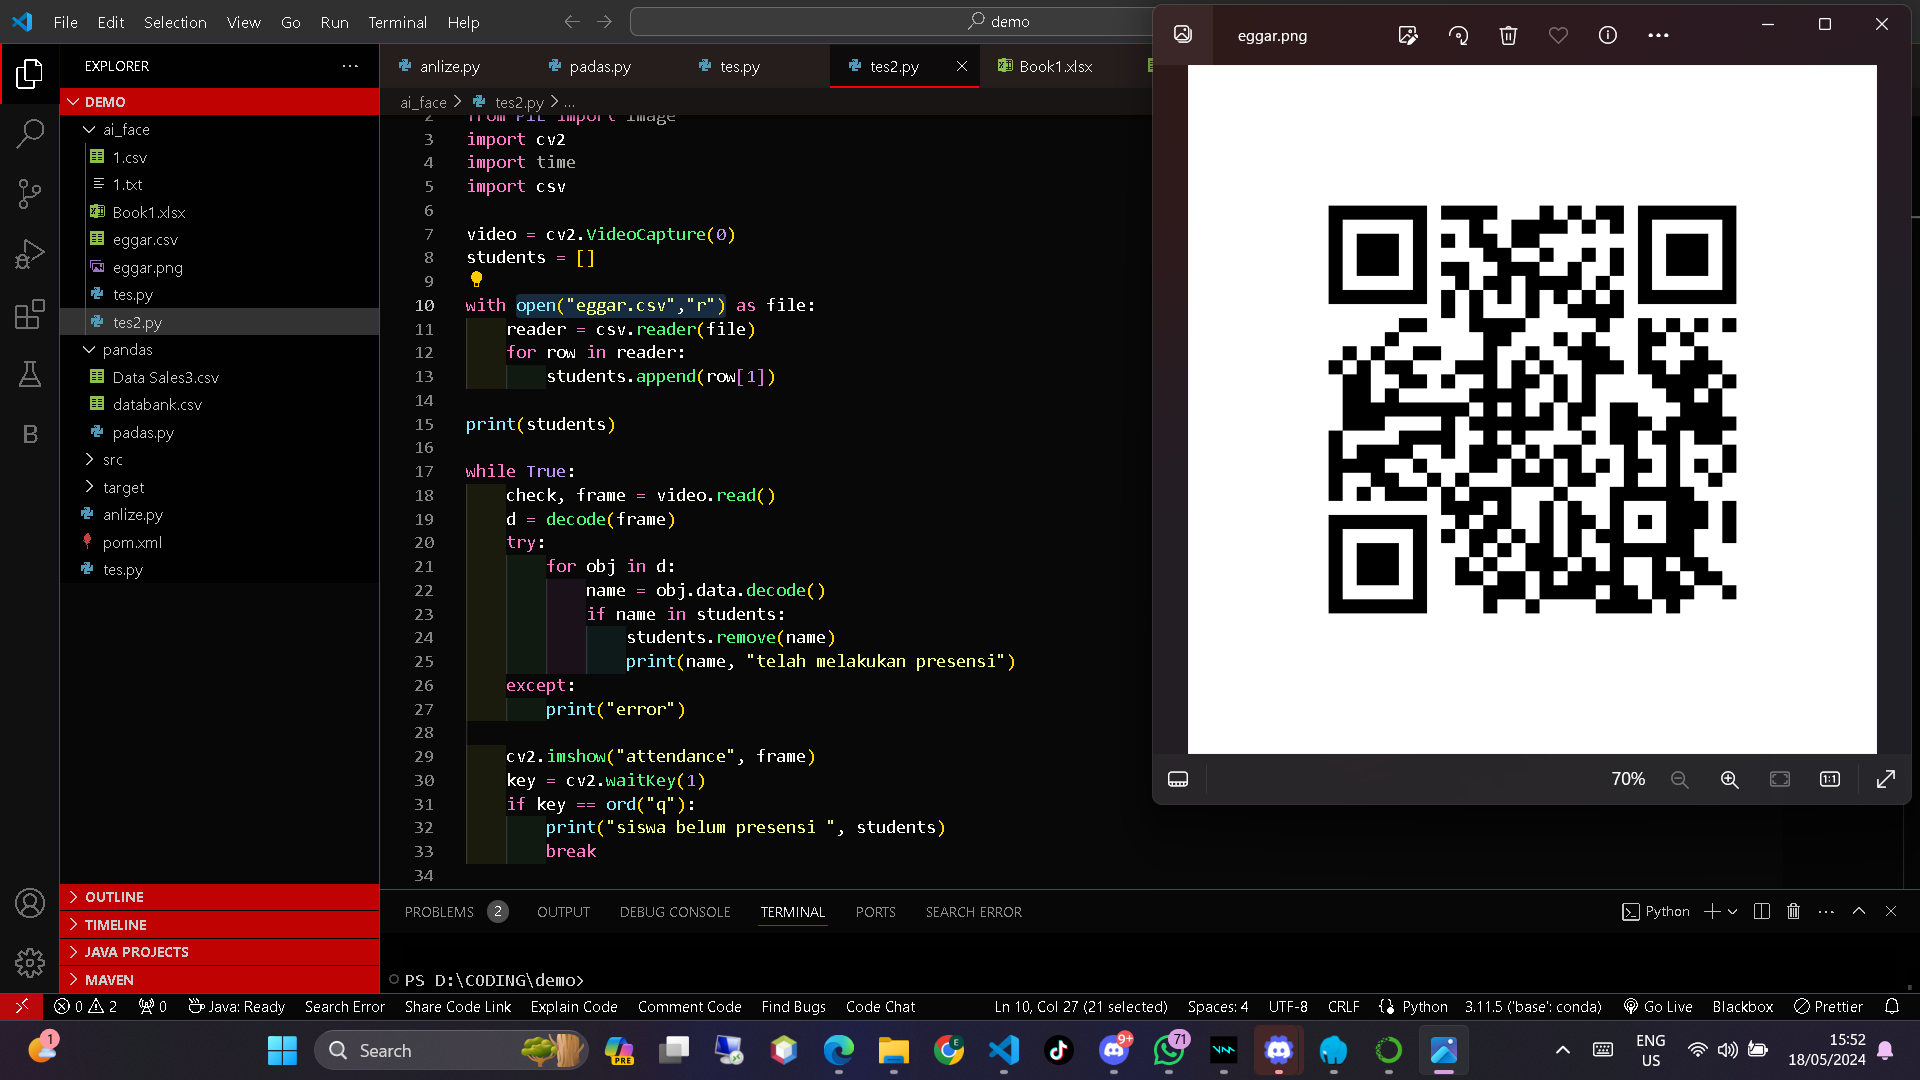This screenshot has width=1920, height=1080.
Task: Open the See more menu in Photos
Action: (x=1658, y=35)
